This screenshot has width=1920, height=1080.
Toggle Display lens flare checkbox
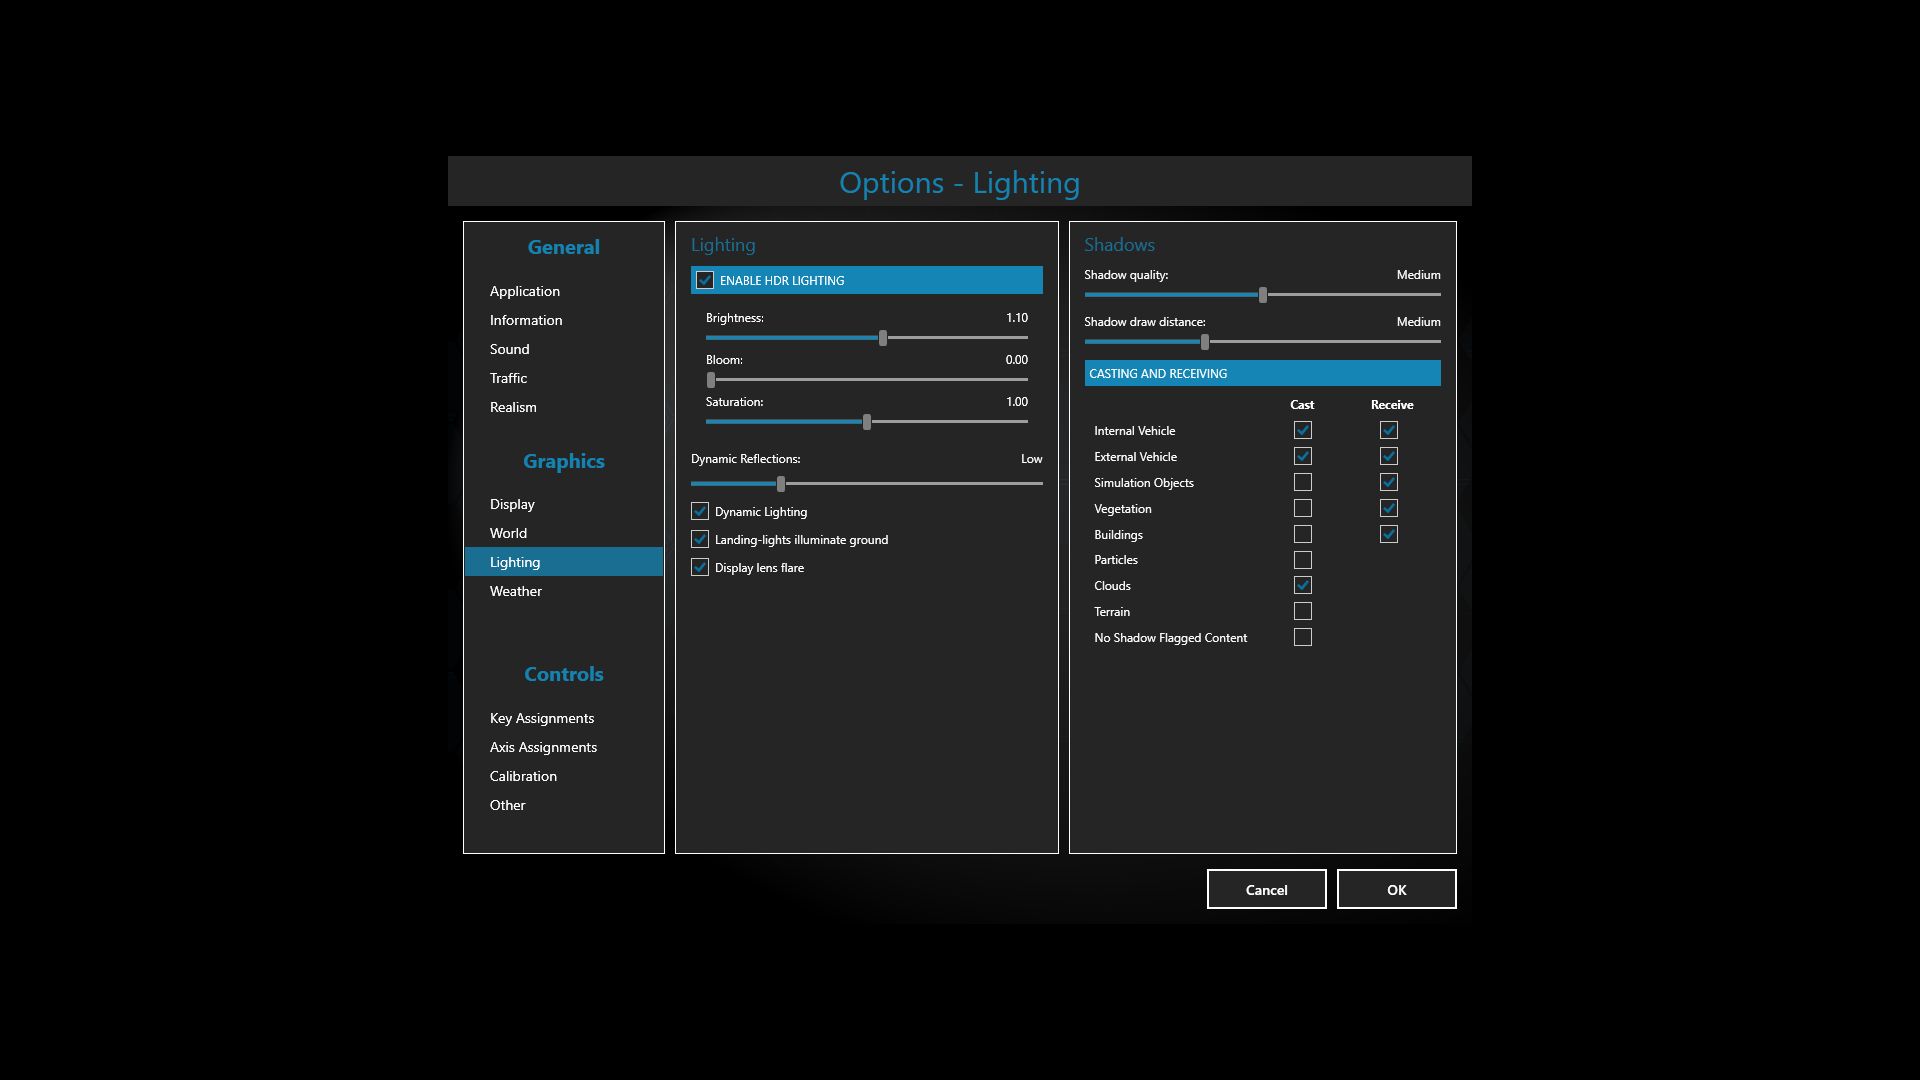coord(700,567)
